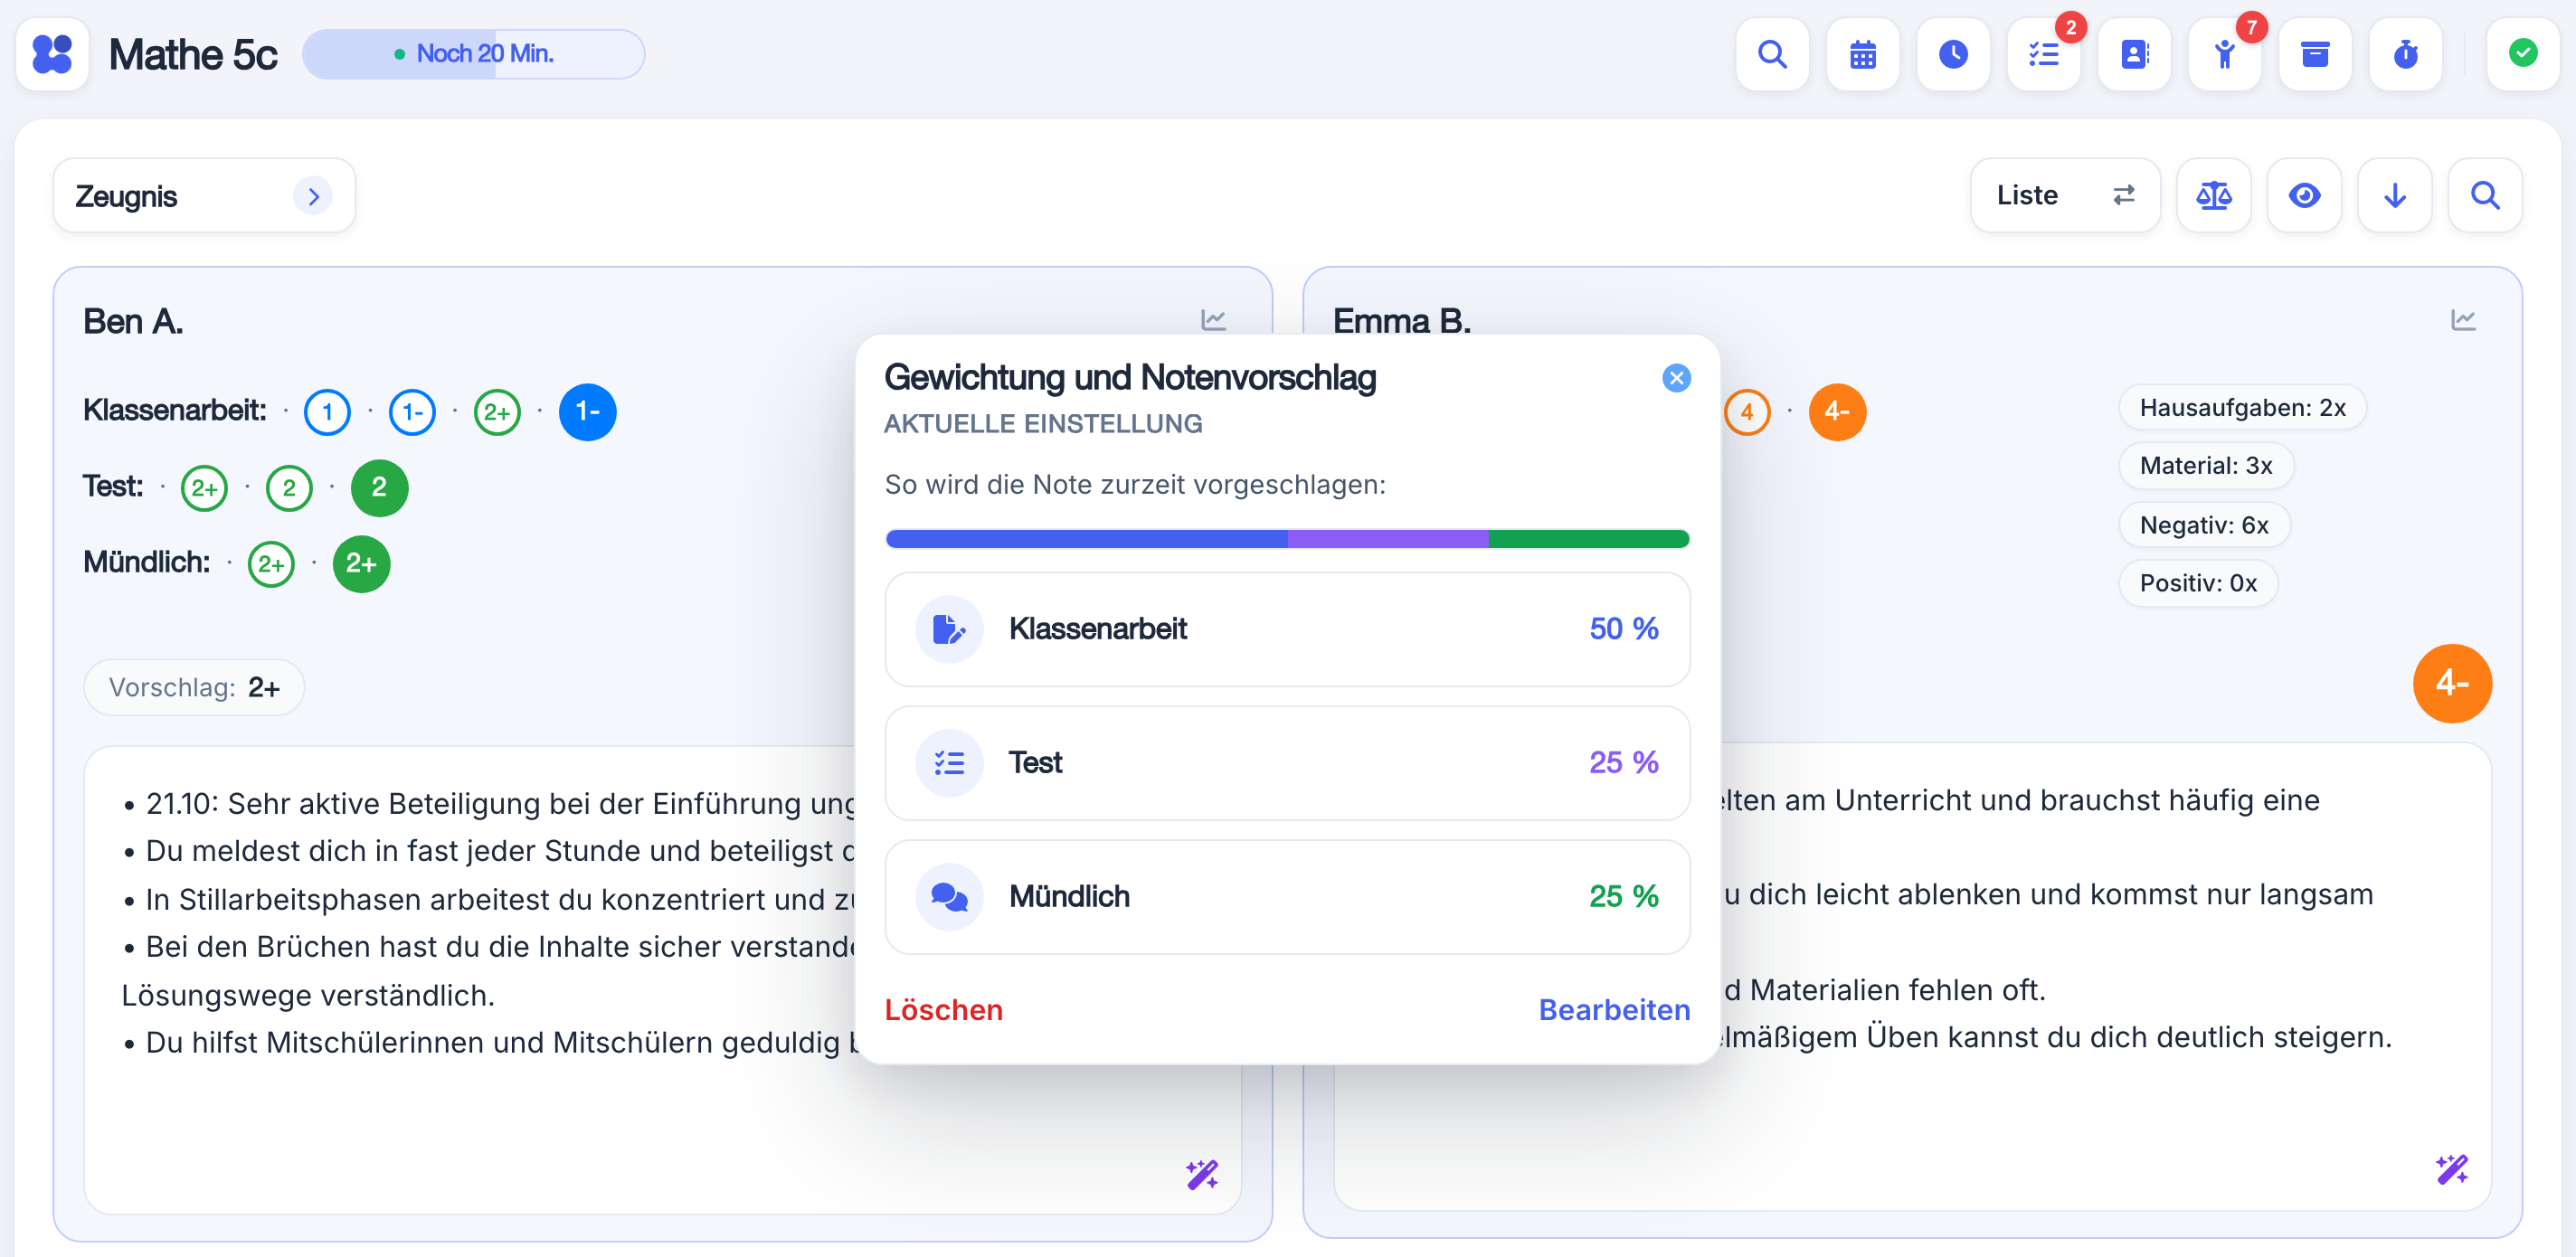2576x1257 pixels.
Task: Switch view with the Liste toggle
Action: tap(2065, 196)
